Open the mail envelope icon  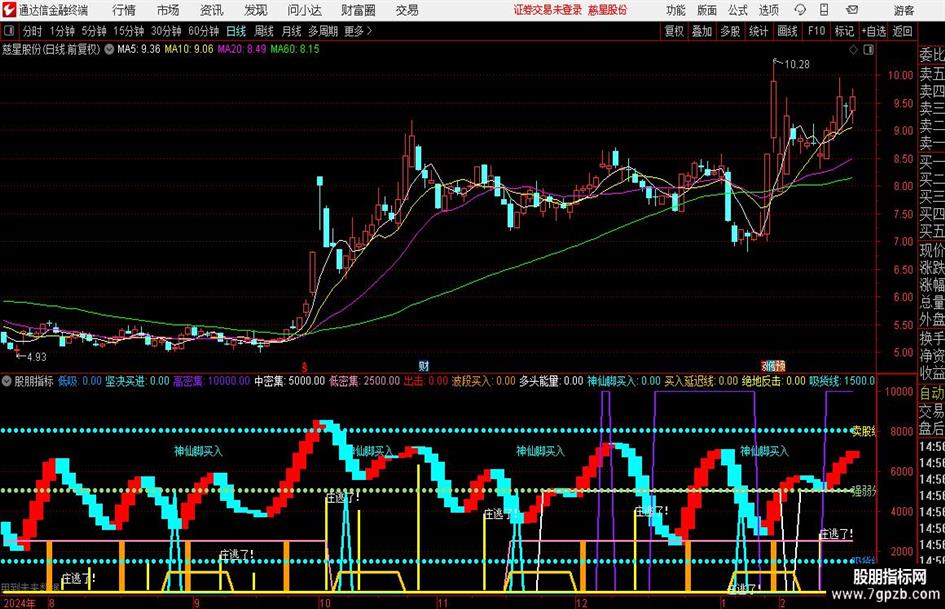pyautogui.click(x=852, y=10)
